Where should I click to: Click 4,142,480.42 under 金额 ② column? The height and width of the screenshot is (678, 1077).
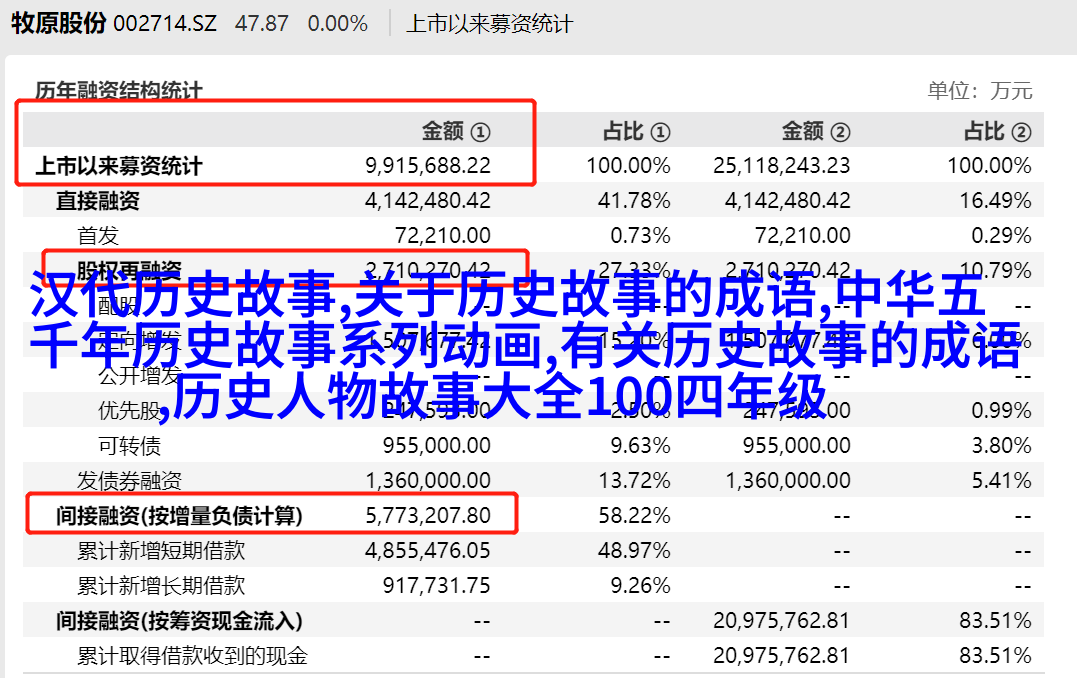(789, 201)
